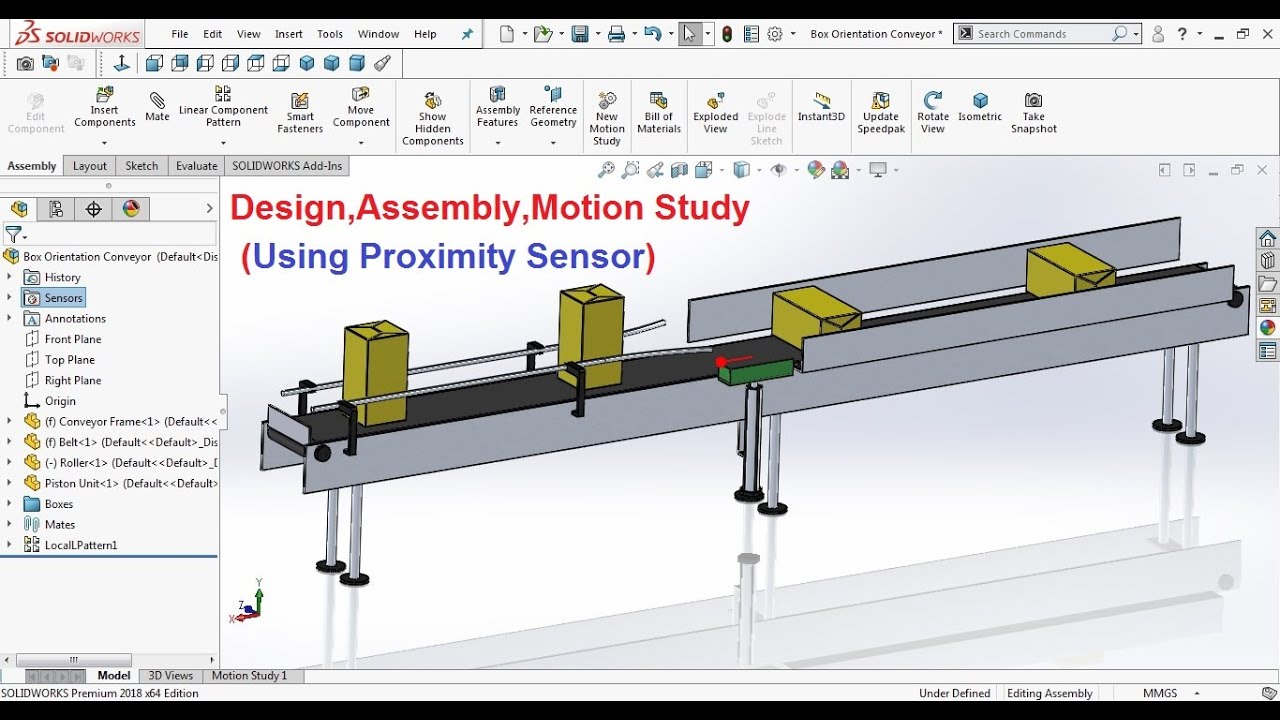The image size is (1280, 720).
Task: Switch to the 3D Views tab
Action: pyautogui.click(x=171, y=676)
